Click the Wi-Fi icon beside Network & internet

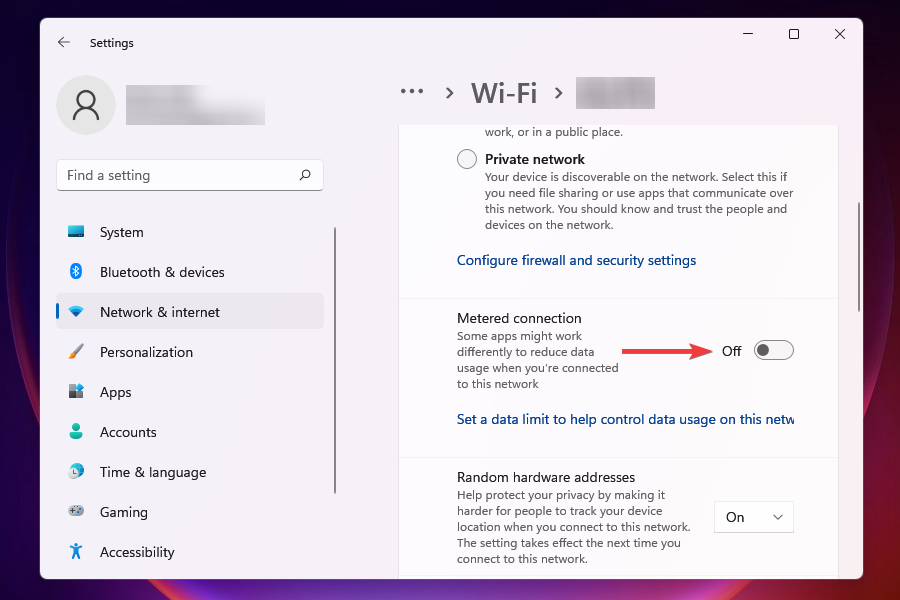pyautogui.click(x=76, y=312)
